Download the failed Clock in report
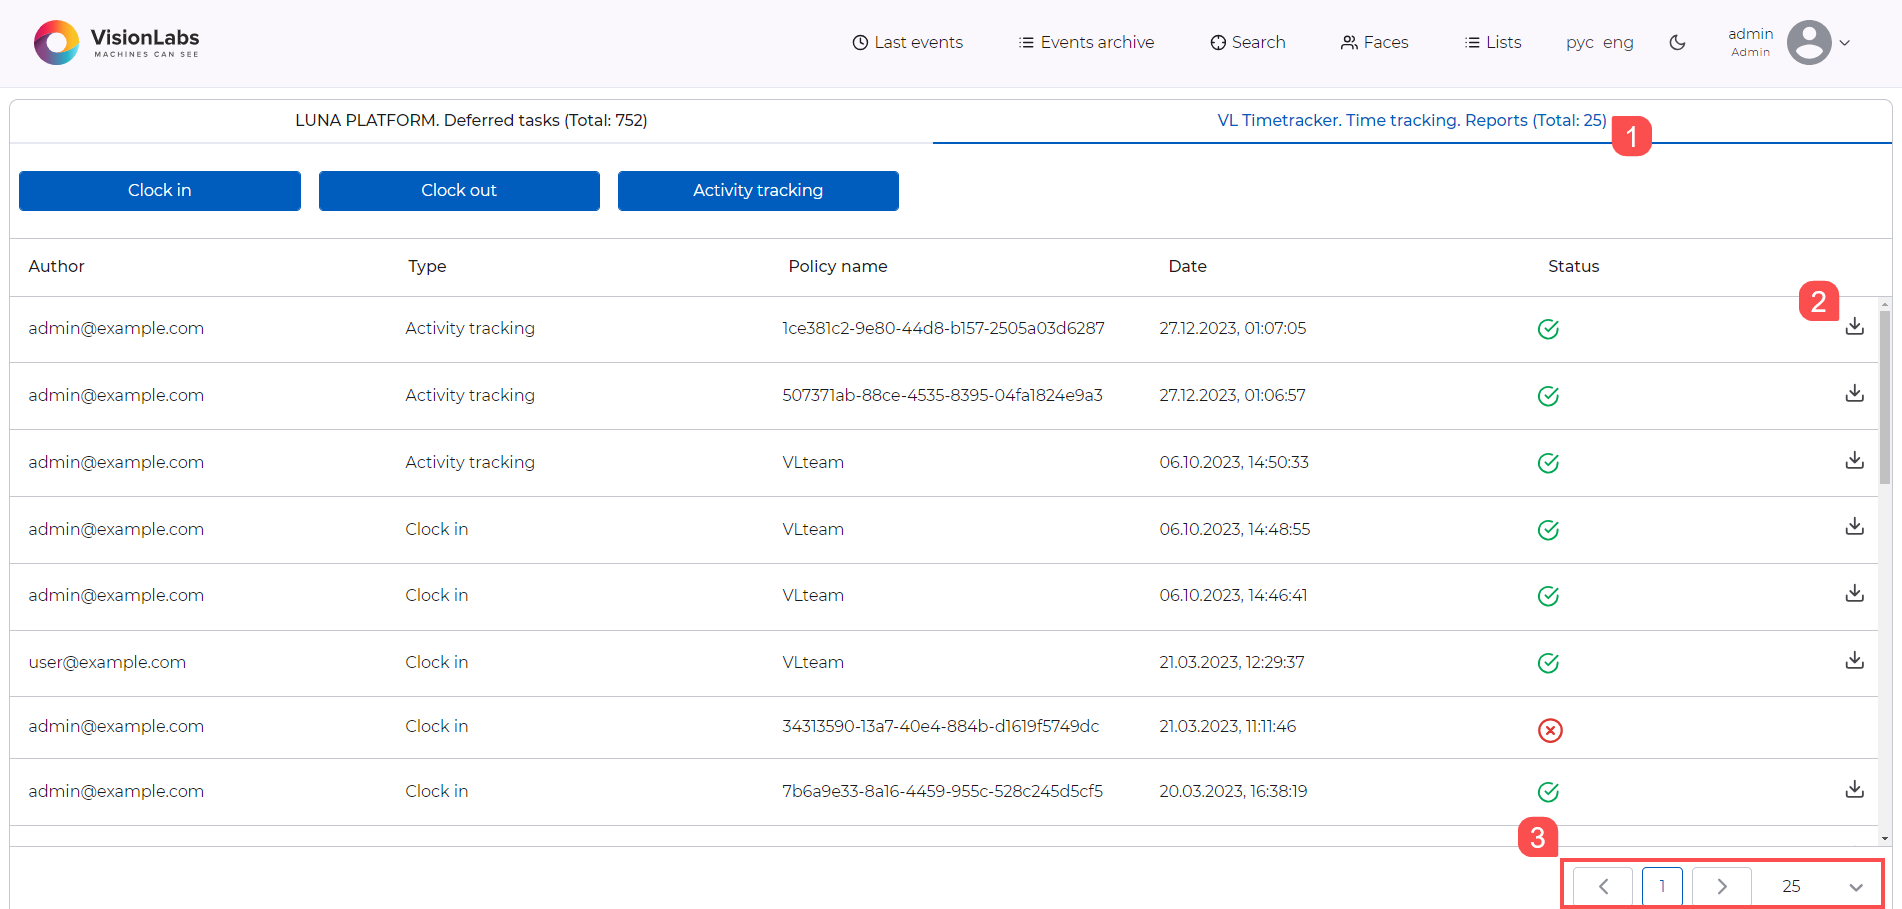The height and width of the screenshot is (909, 1902). point(1855,726)
